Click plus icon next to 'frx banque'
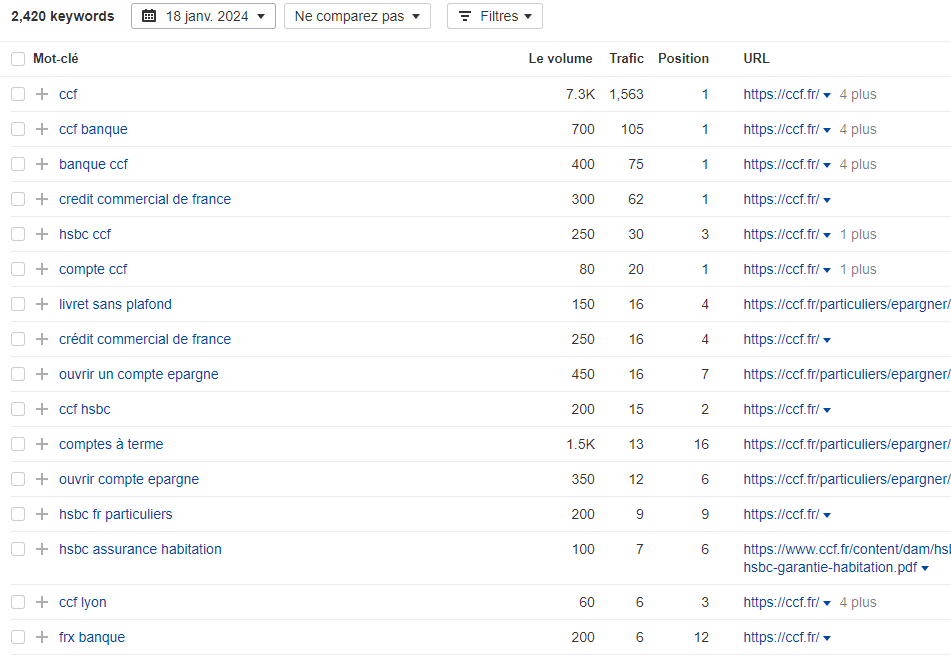This screenshot has width=951, height=660. (42, 637)
